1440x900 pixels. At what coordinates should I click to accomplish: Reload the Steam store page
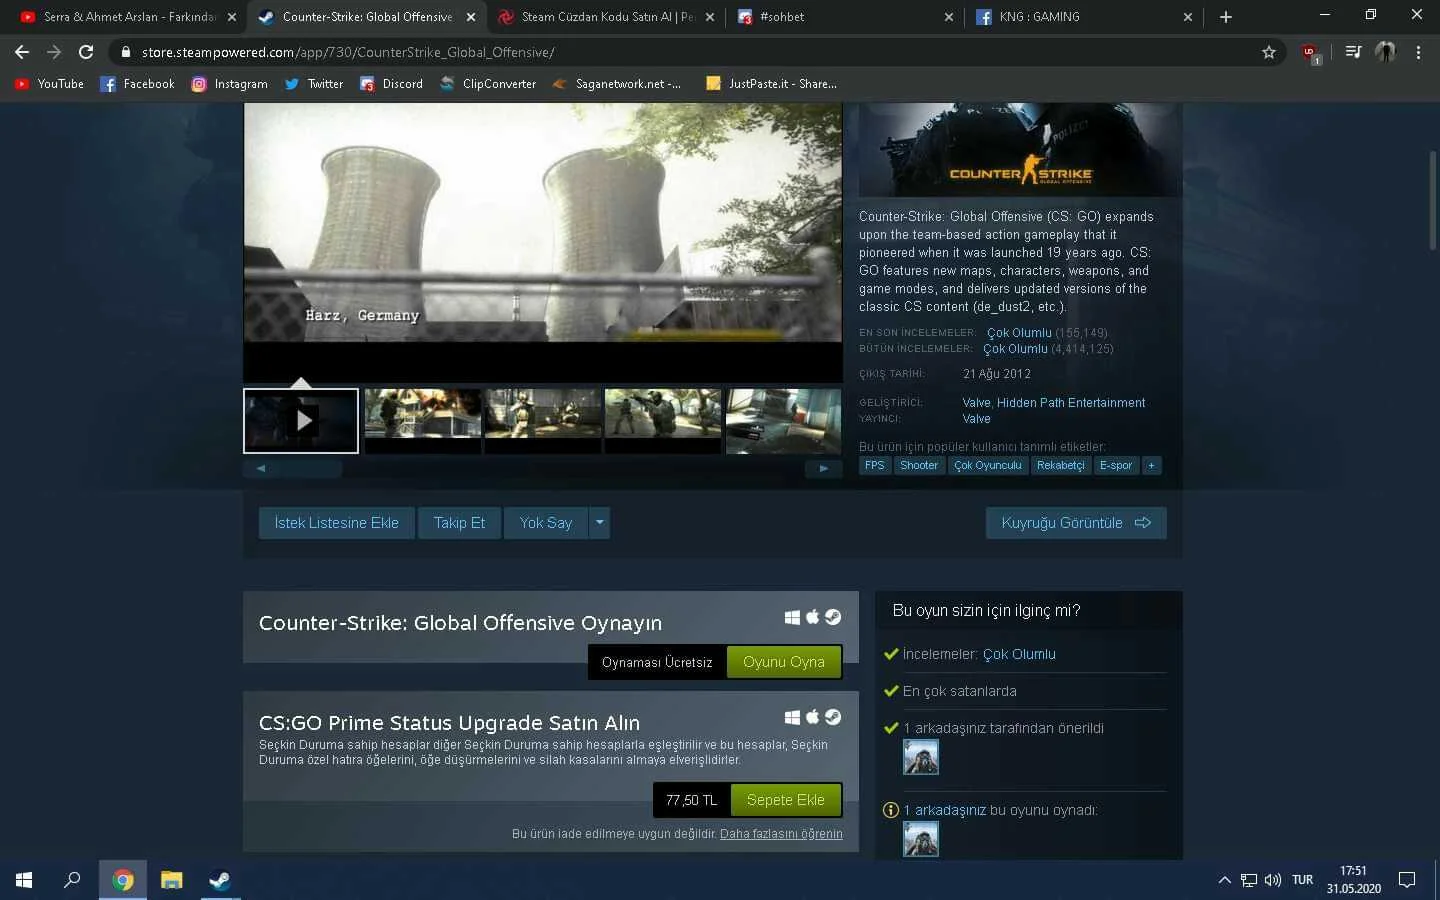pyautogui.click(x=86, y=52)
